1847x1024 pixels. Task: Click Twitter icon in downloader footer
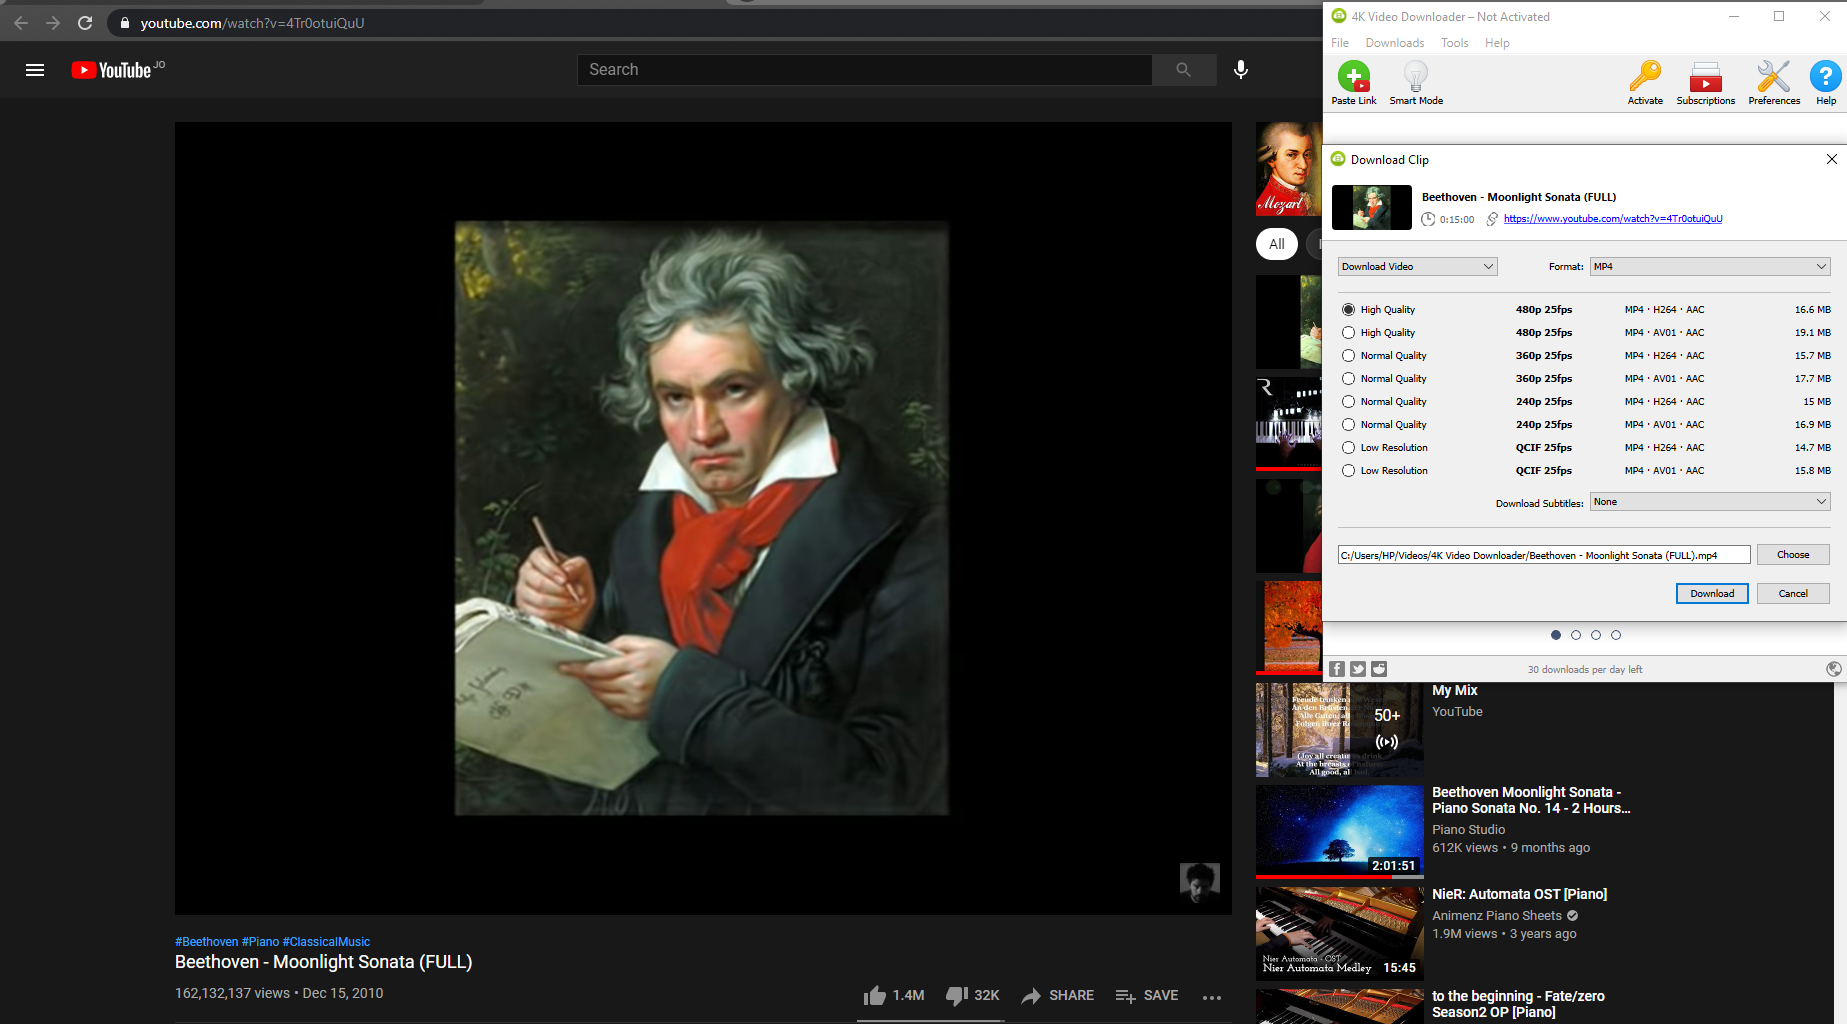pos(1358,669)
